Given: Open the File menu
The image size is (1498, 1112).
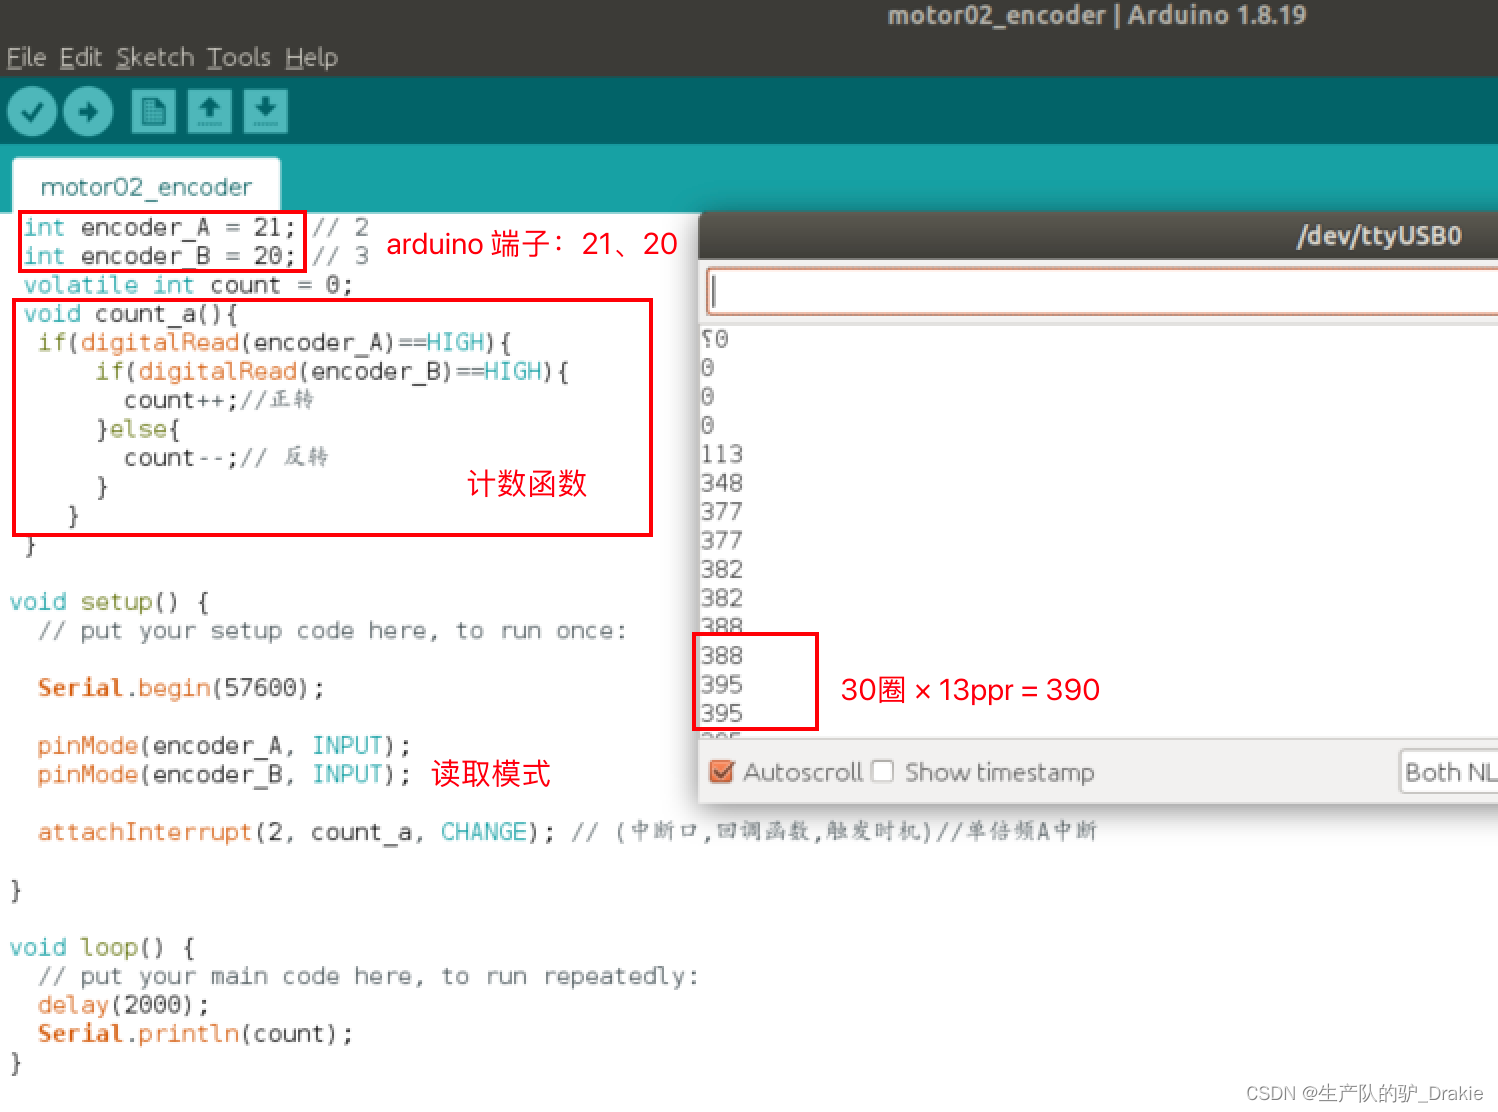Looking at the screenshot, I should point(26,58).
